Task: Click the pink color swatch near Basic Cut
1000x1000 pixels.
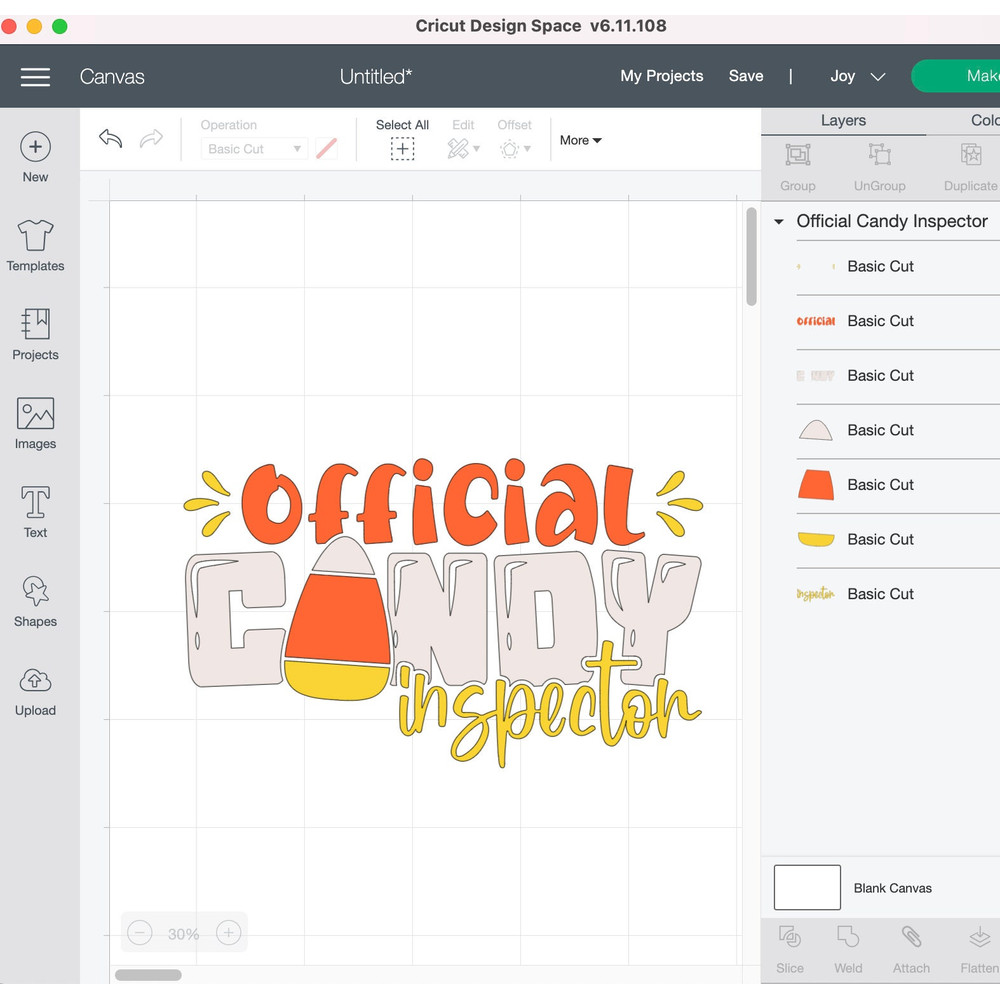Action: [327, 148]
